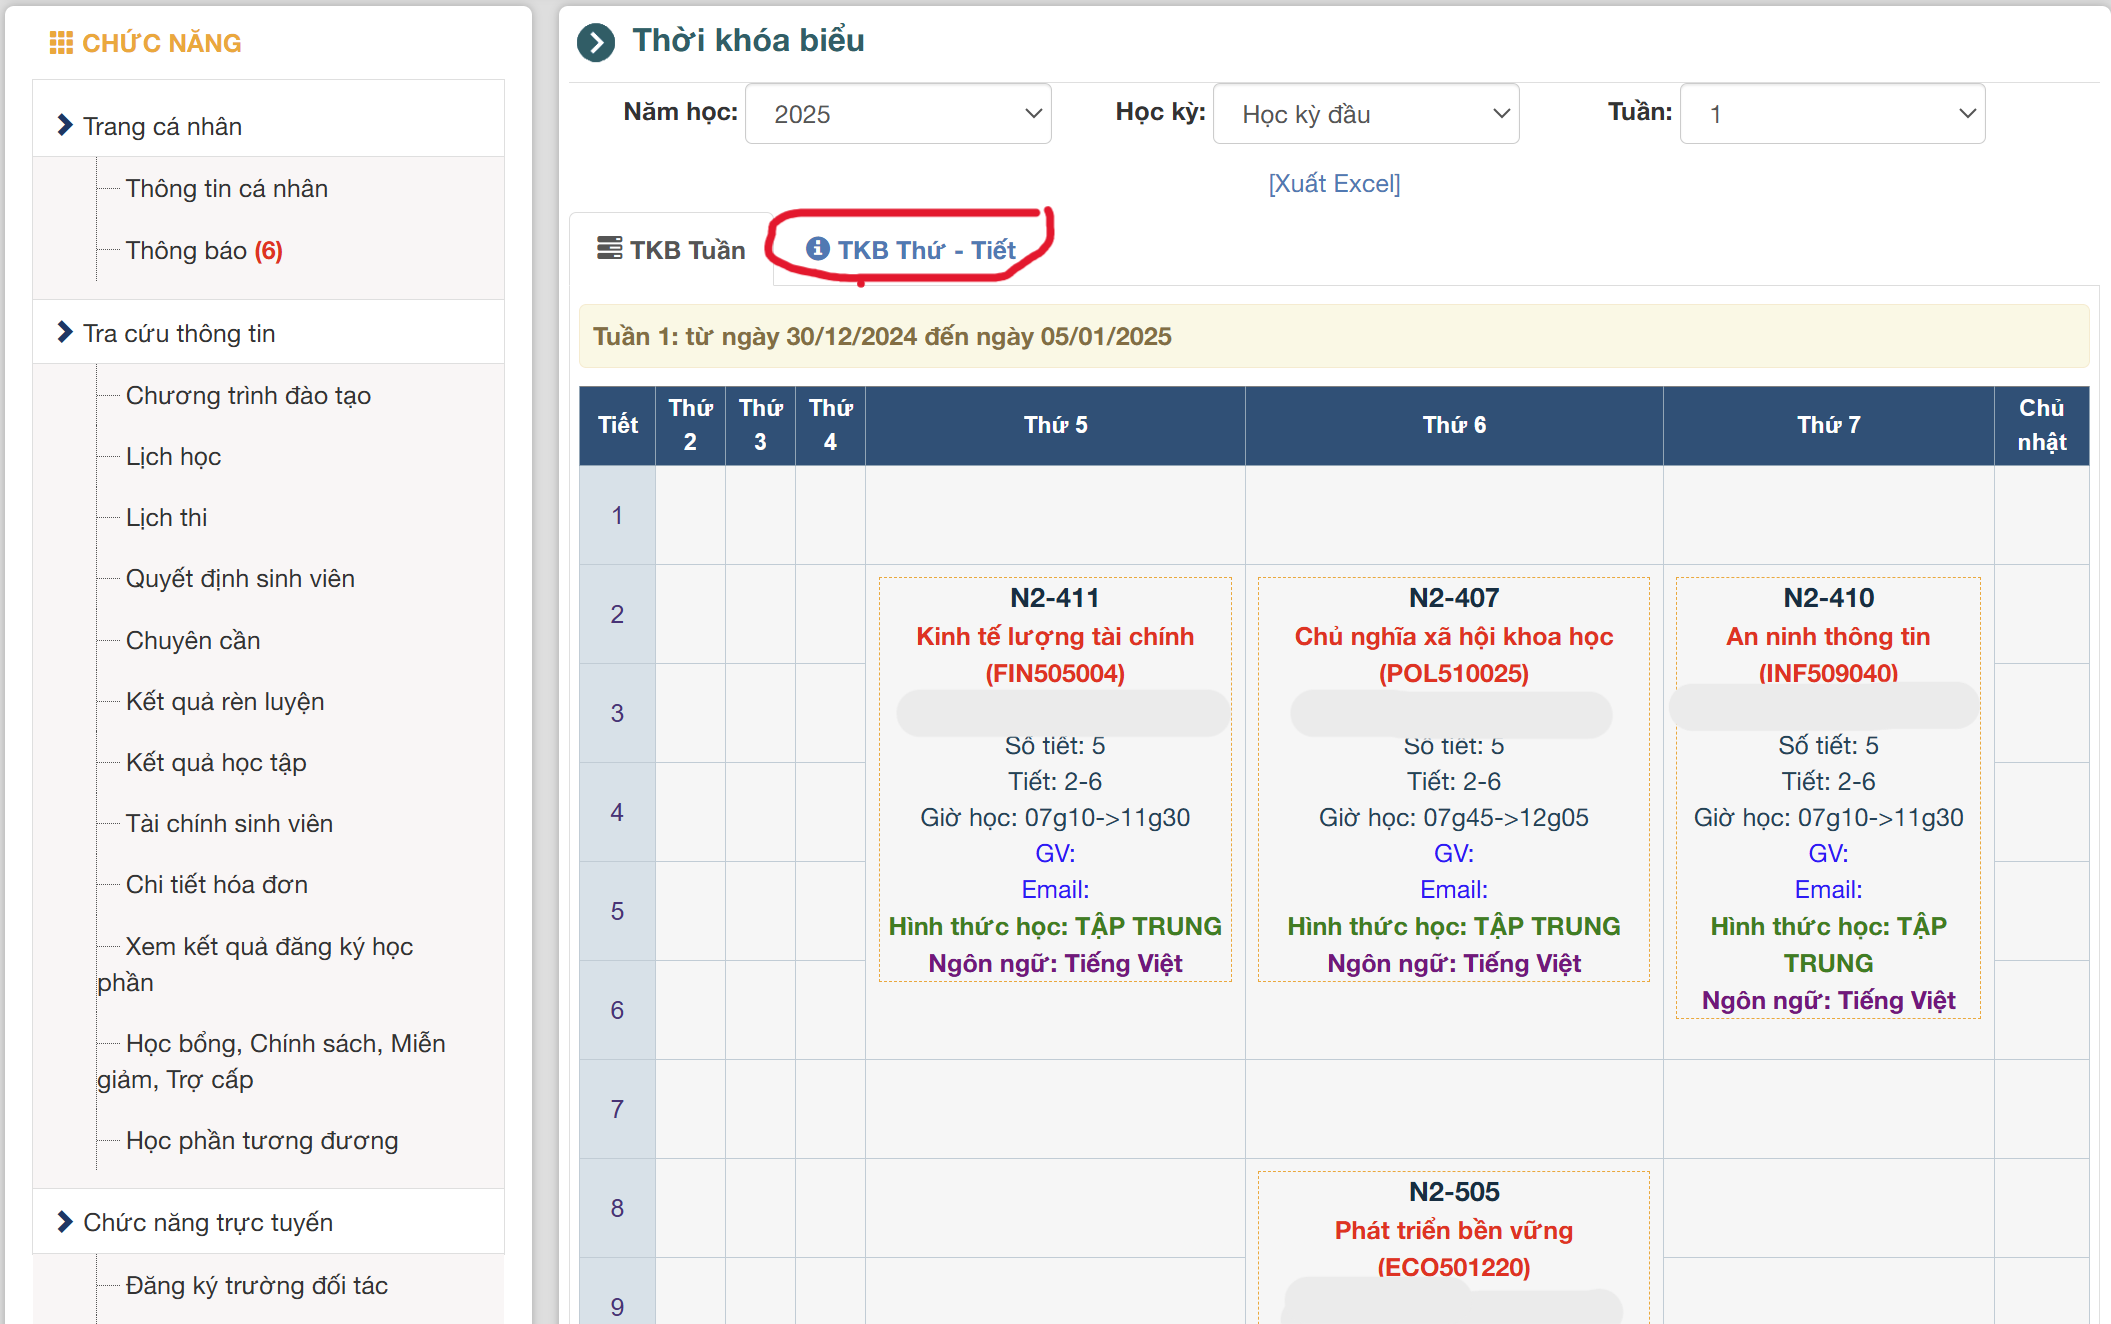The image size is (2111, 1324).
Task: Open Kết quả học tập page
Action: point(216,762)
